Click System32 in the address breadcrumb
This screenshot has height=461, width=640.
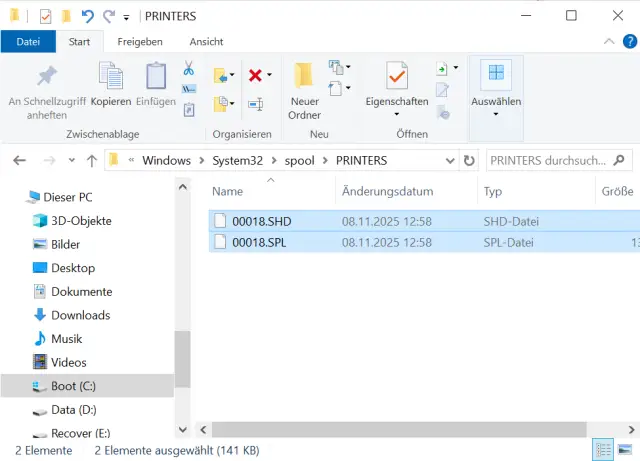pyautogui.click(x=238, y=160)
